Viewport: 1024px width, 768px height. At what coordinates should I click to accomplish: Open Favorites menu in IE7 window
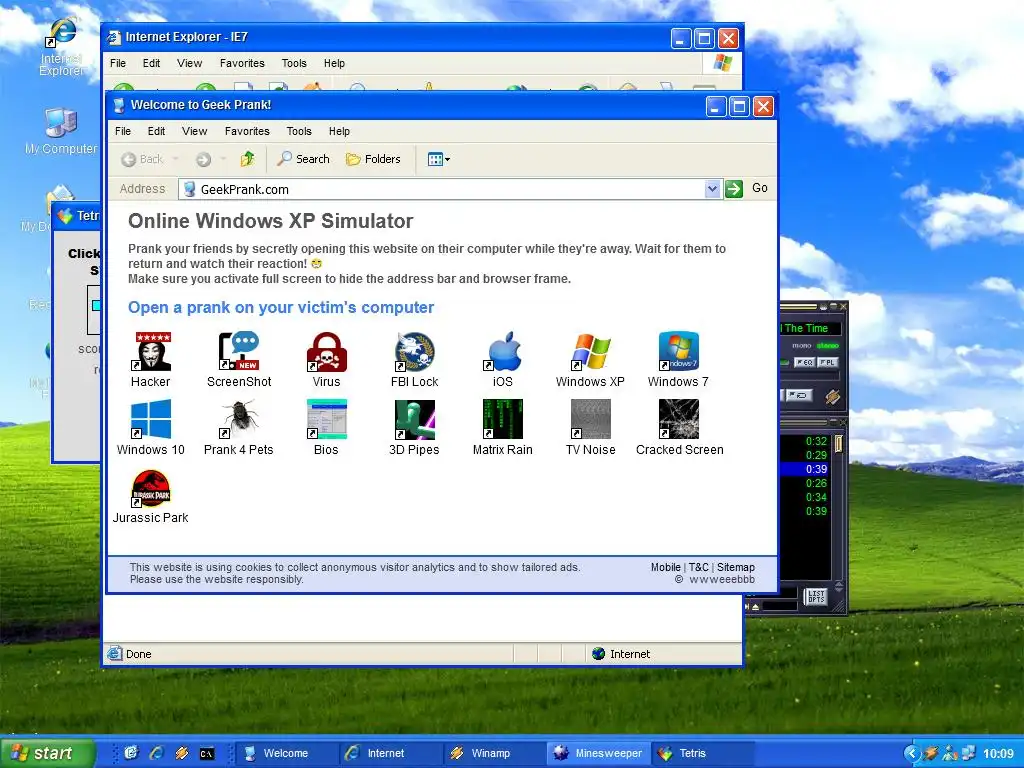tap(242, 63)
